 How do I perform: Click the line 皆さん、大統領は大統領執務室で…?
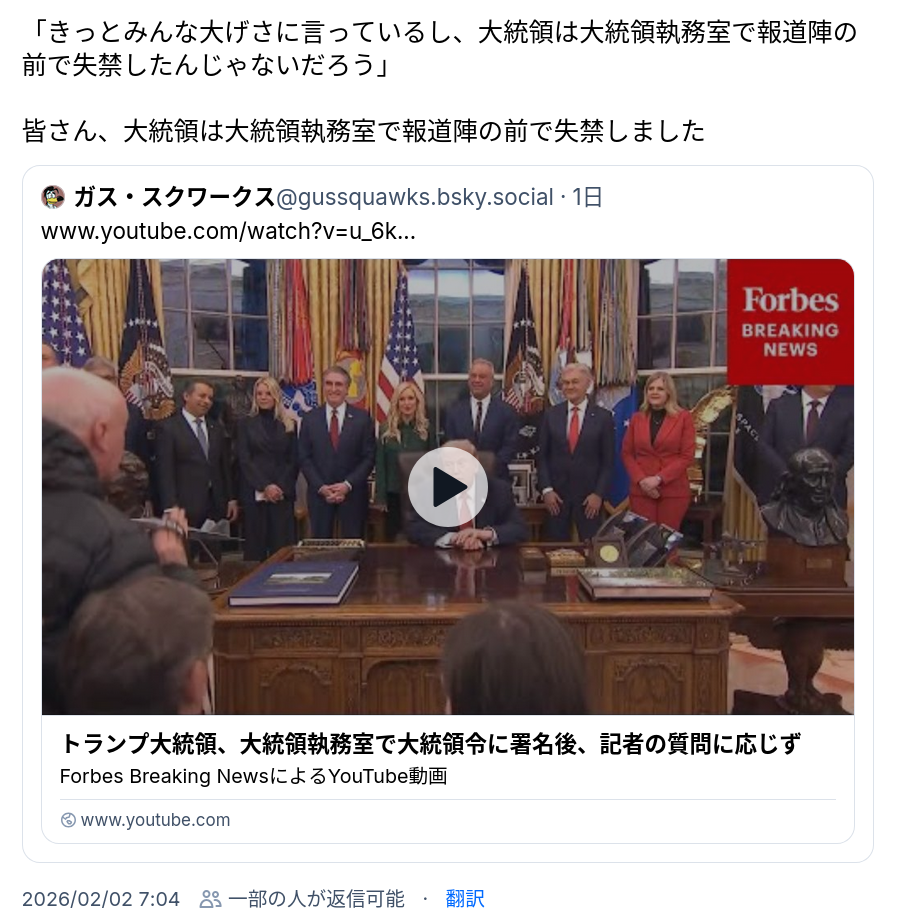point(364,131)
